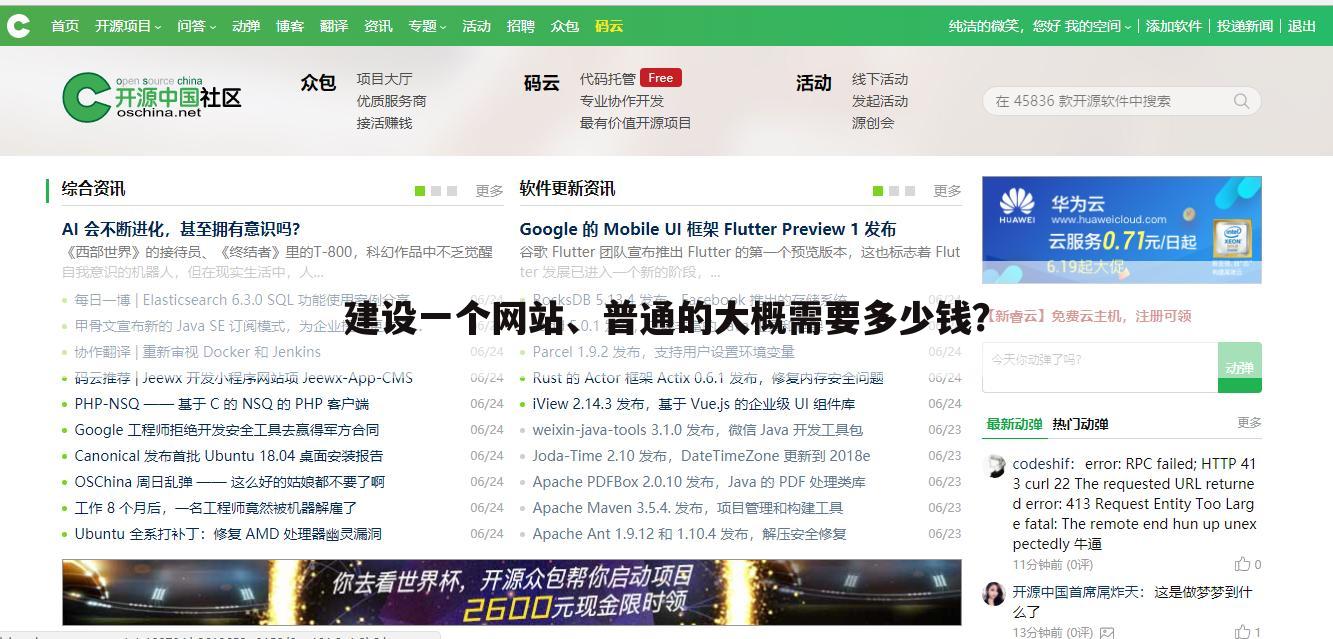Open the 开源中国社区 oschina.net logo
1333x639 pixels.
(152, 98)
